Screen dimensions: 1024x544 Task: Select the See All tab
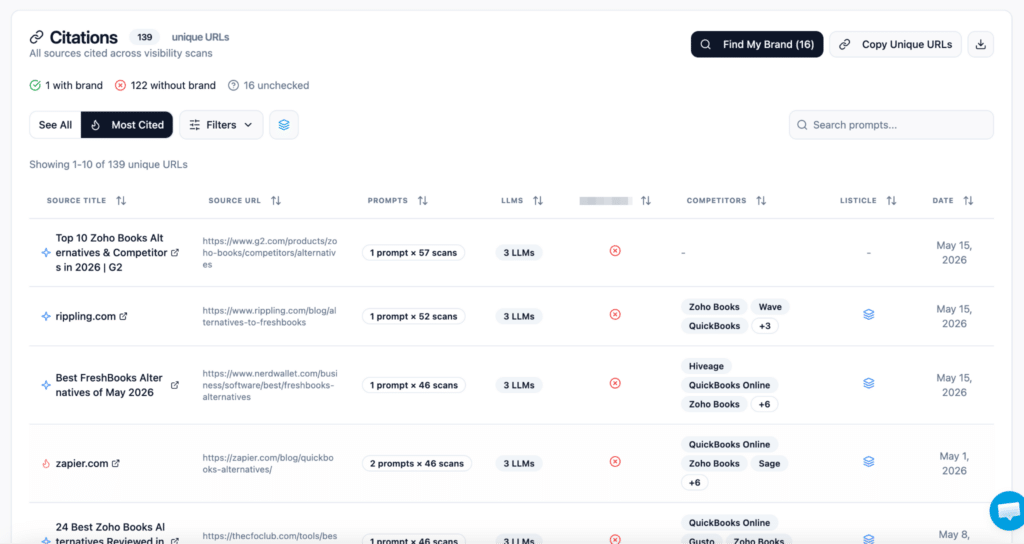pyautogui.click(x=56, y=125)
